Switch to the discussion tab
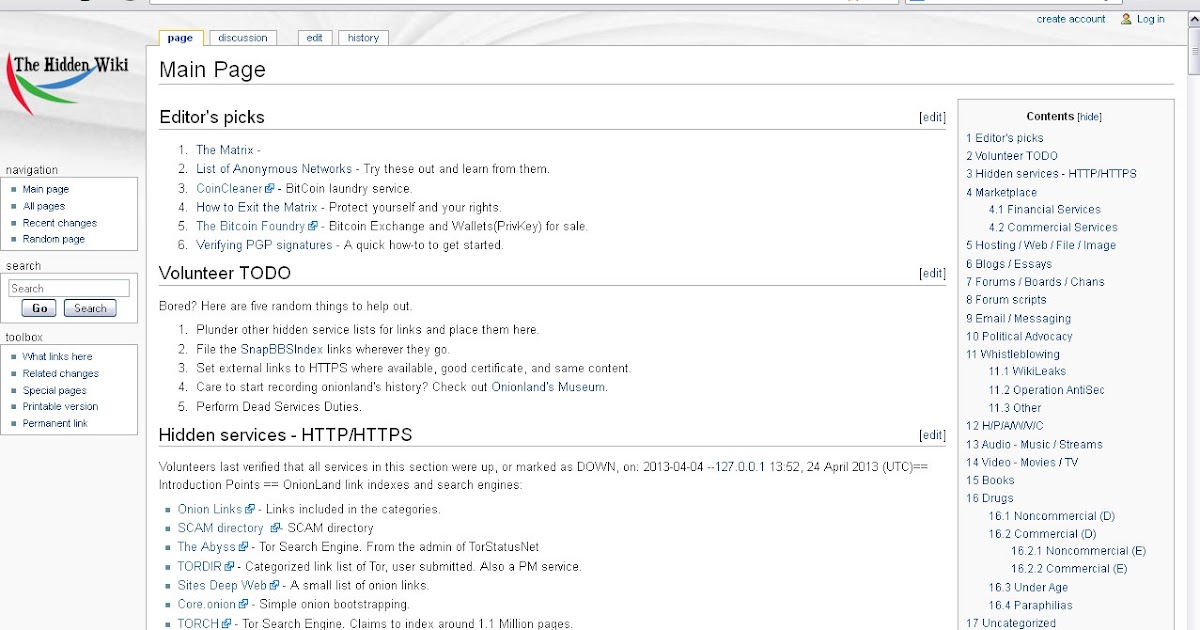Viewport: 1200px width, 630px height. click(x=243, y=38)
